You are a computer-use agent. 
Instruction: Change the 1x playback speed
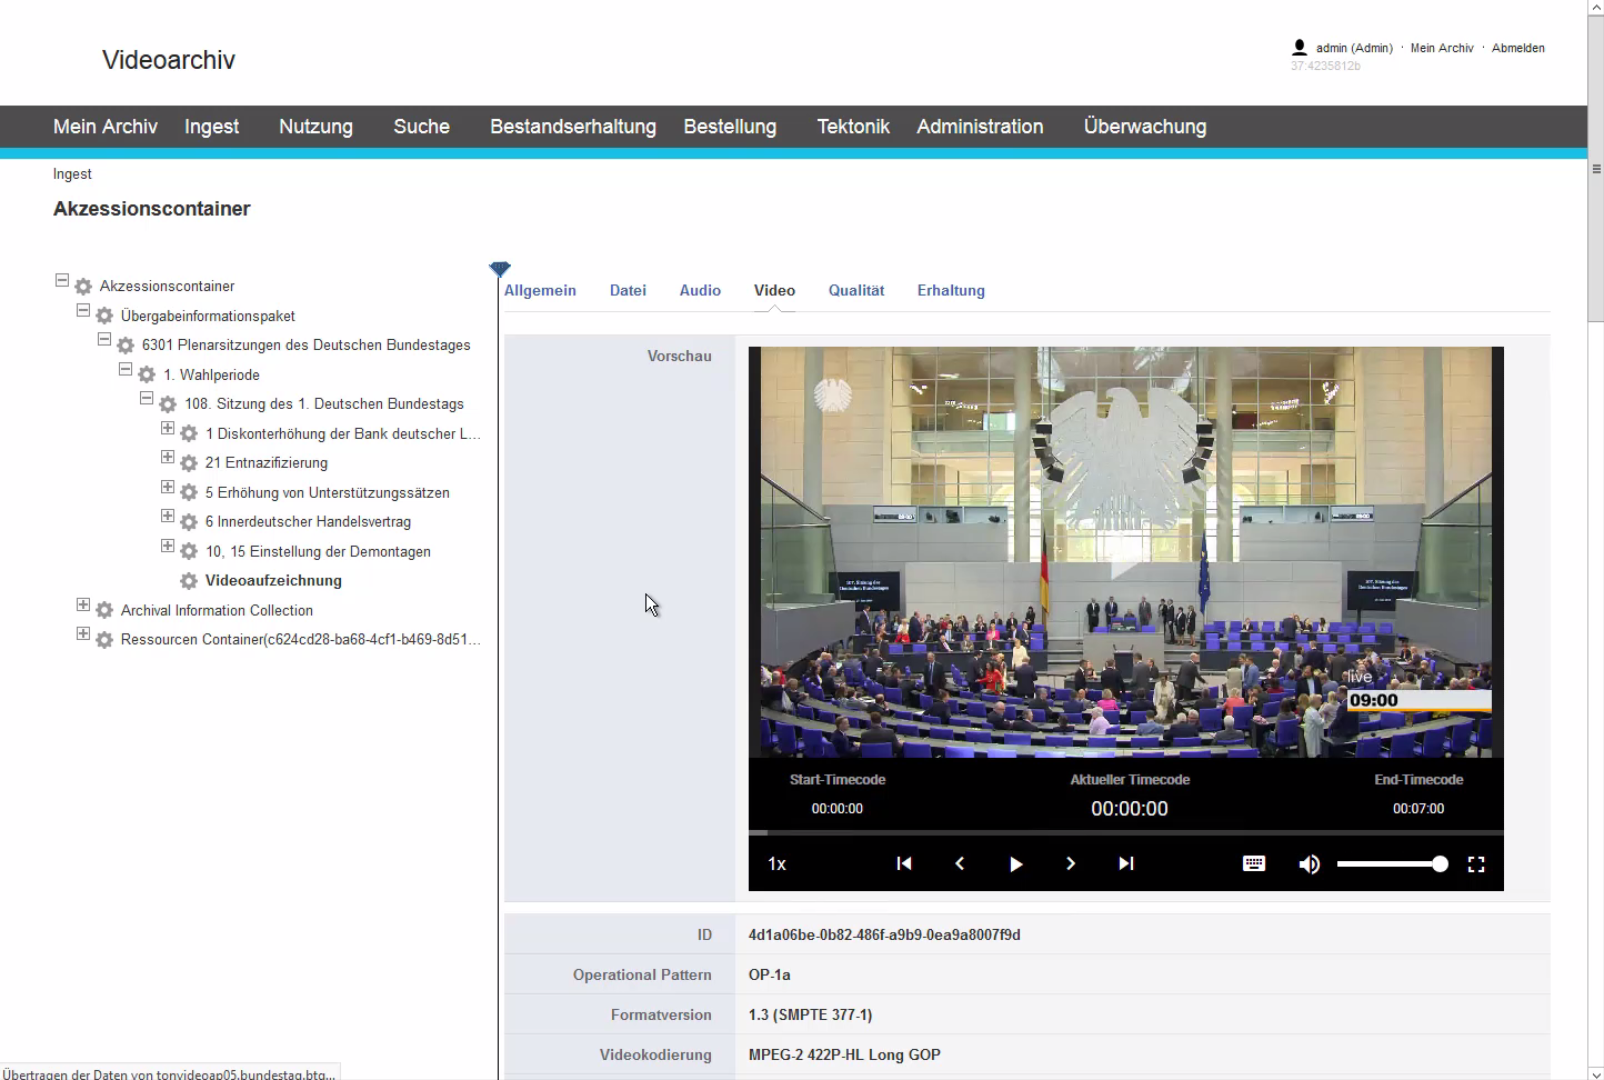tap(777, 864)
